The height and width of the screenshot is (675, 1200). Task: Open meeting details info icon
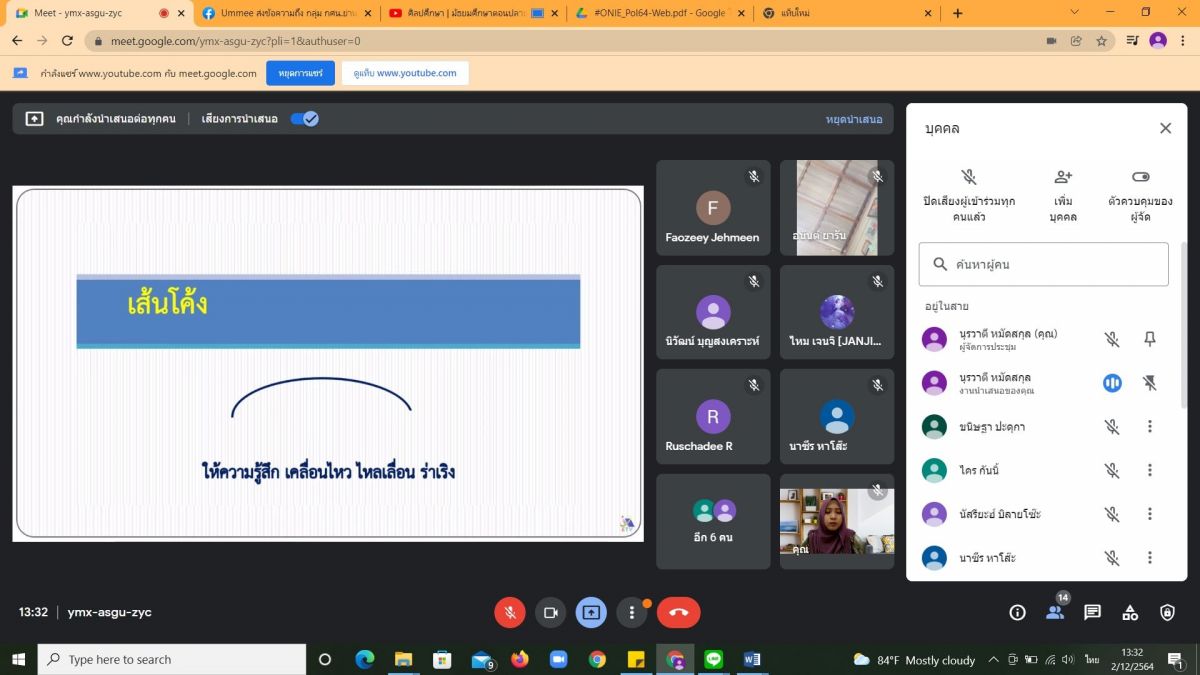(x=1017, y=612)
